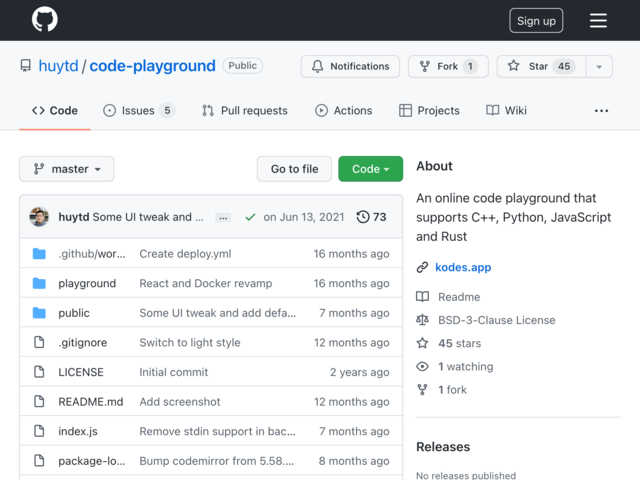Click the book icon next to Readme
Viewport: 640px width, 480px height.
(x=422, y=297)
